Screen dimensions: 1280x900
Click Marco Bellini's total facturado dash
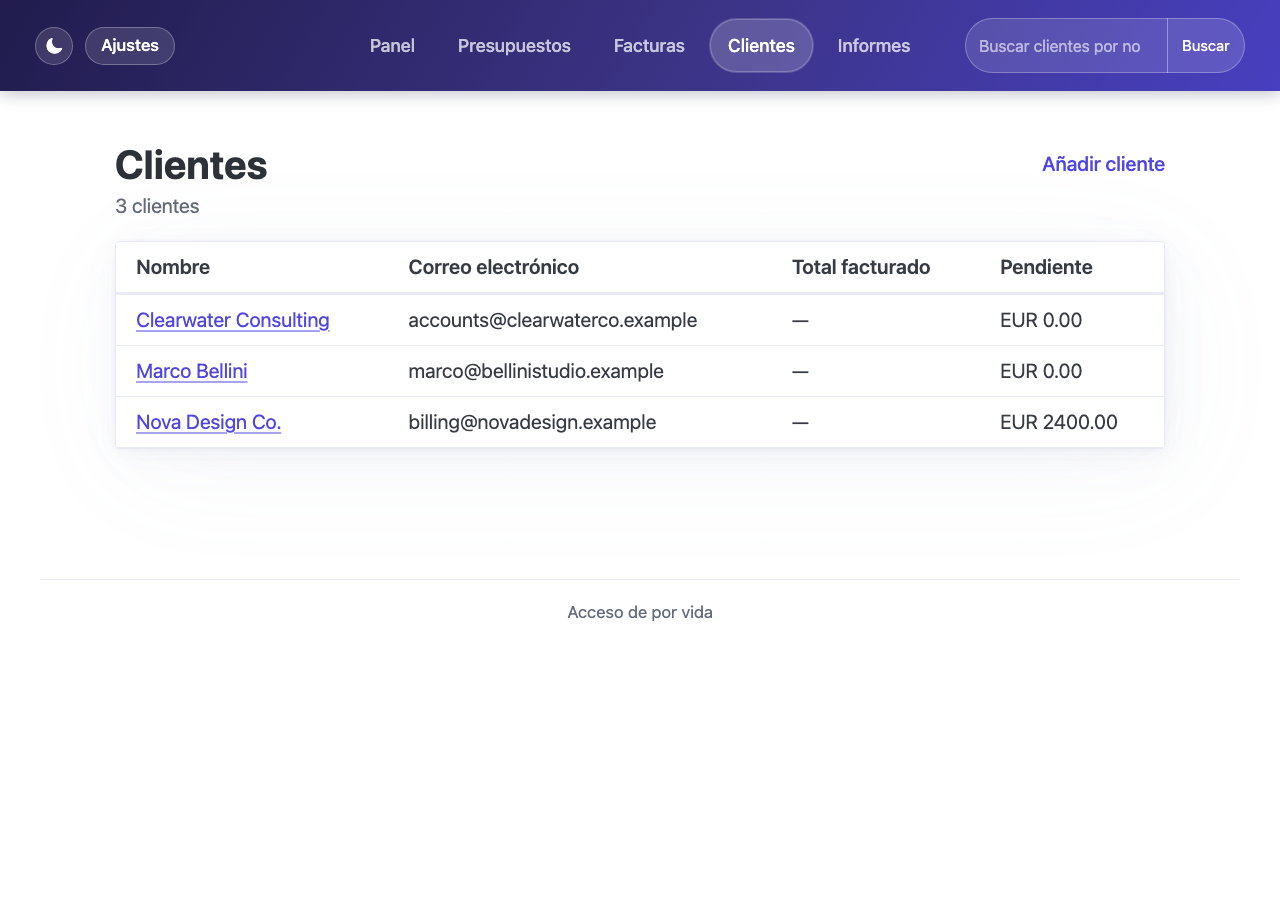(x=800, y=371)
